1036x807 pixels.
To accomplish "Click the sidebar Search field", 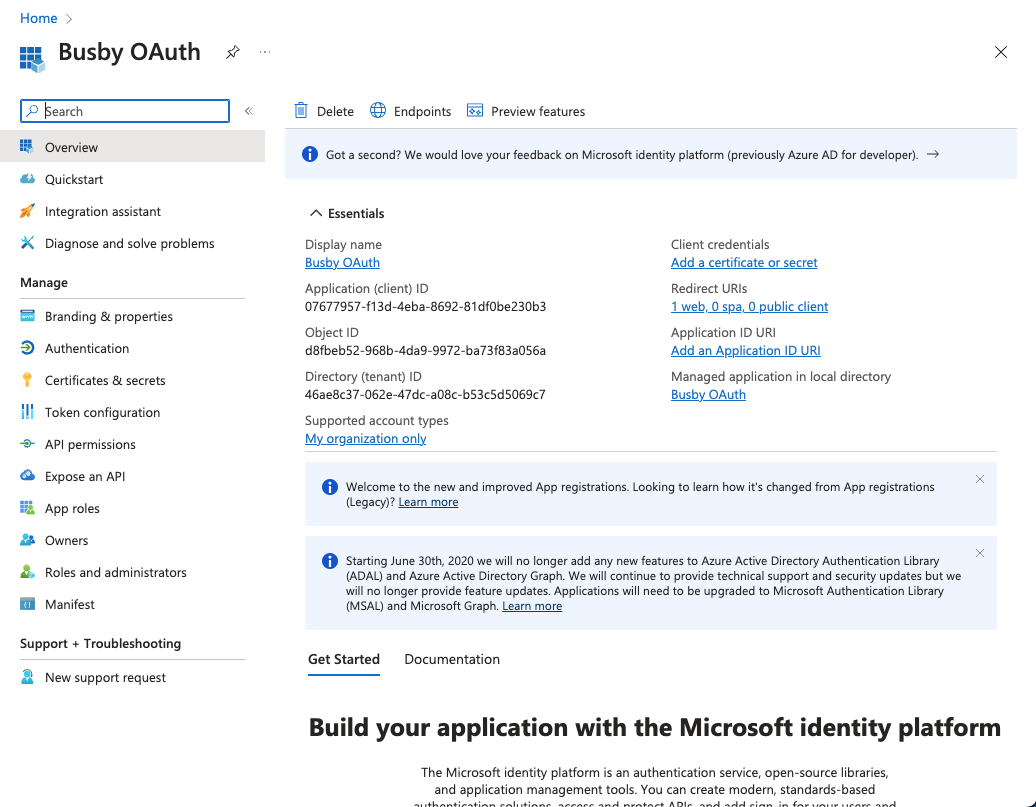I will coord(125,111).
